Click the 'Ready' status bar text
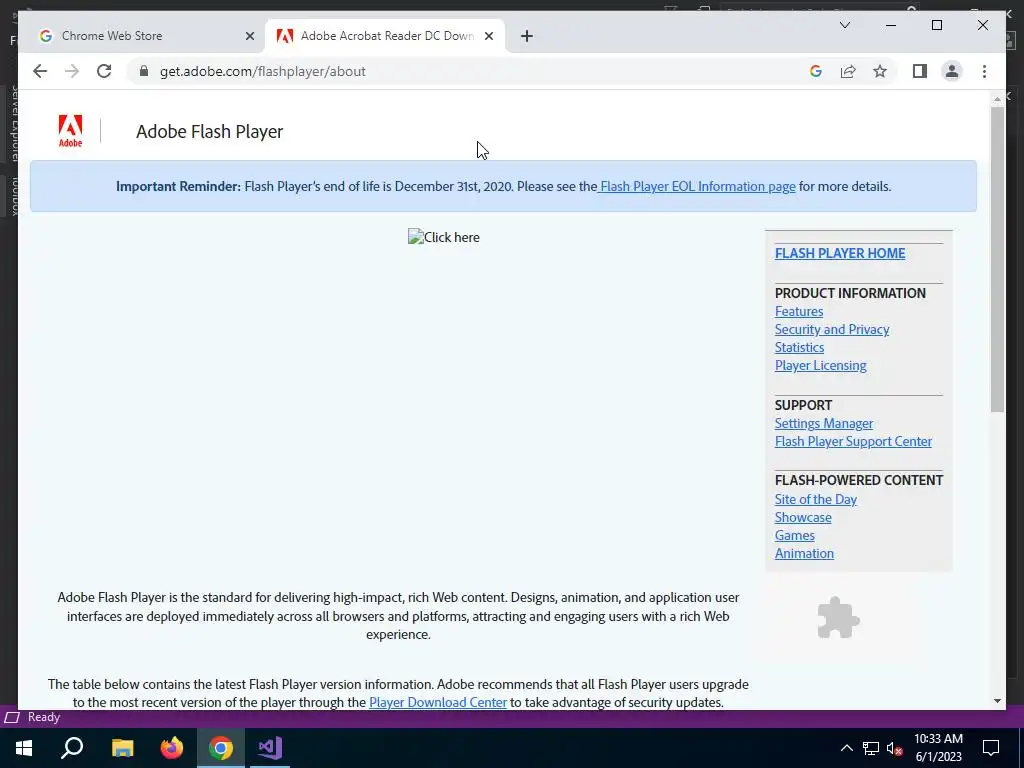Screen dimensions: 1024x768 pyautogui.click(x=44, y=717)
